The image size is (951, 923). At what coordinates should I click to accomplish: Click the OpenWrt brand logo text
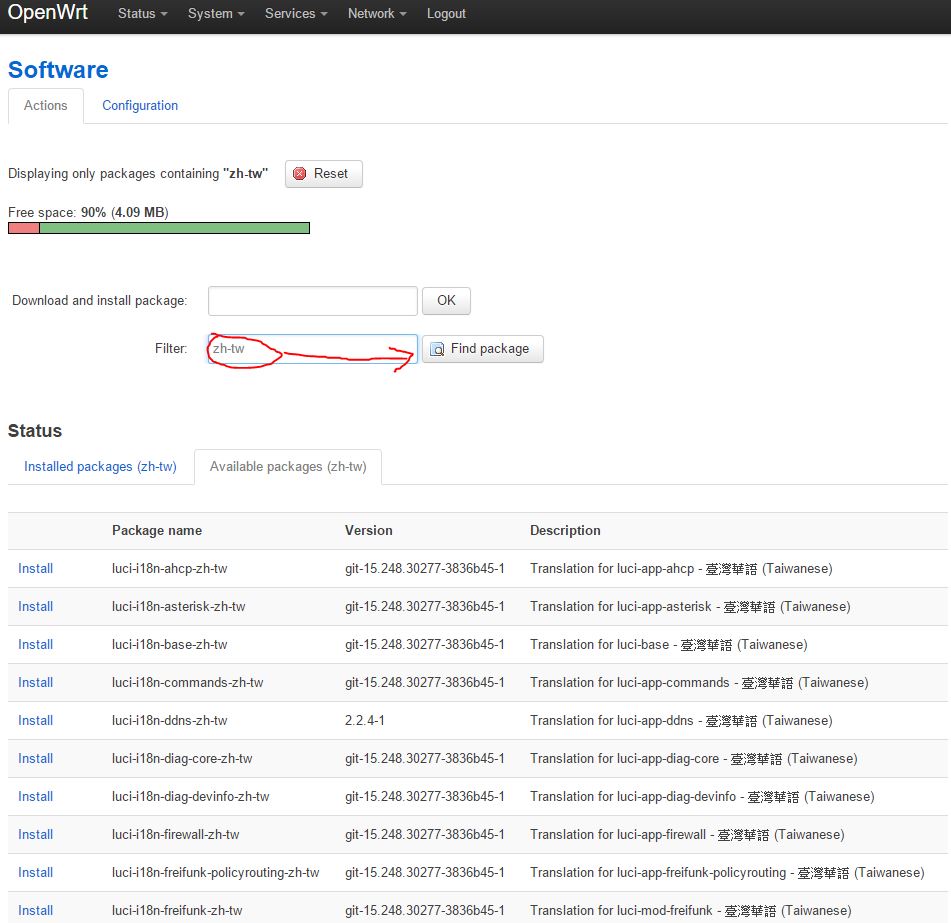47,12
